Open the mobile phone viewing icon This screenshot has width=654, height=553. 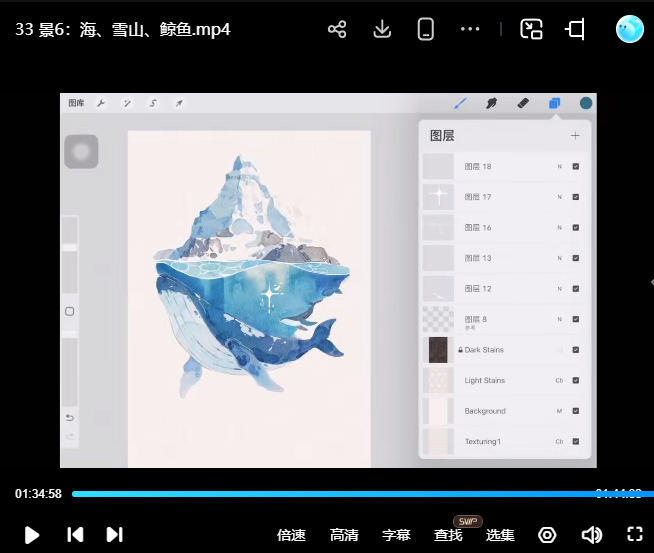pyautogui.click(x=426, y=29)
